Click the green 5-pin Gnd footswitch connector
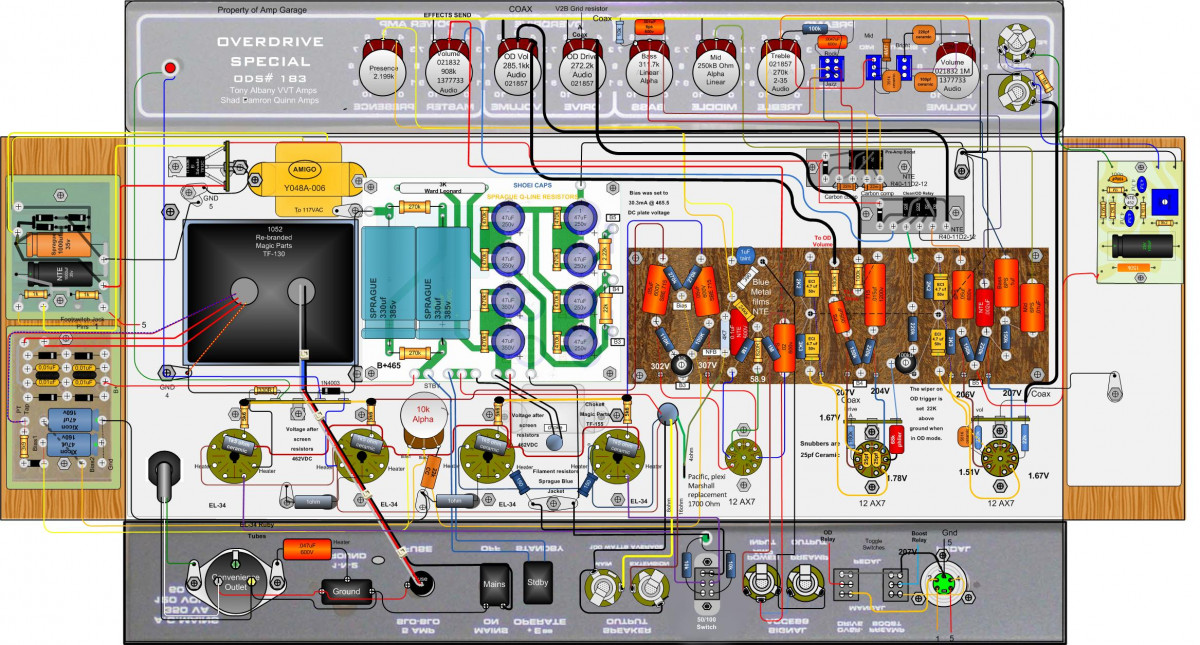The height and width of the screenshot is (645, 1200). pos(946,582)
